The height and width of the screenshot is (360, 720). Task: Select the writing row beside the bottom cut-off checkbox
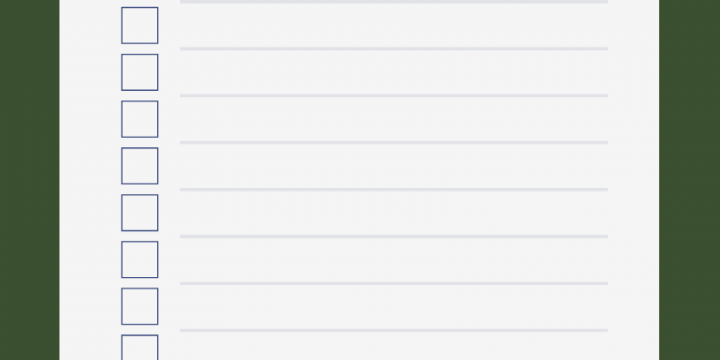394,346
